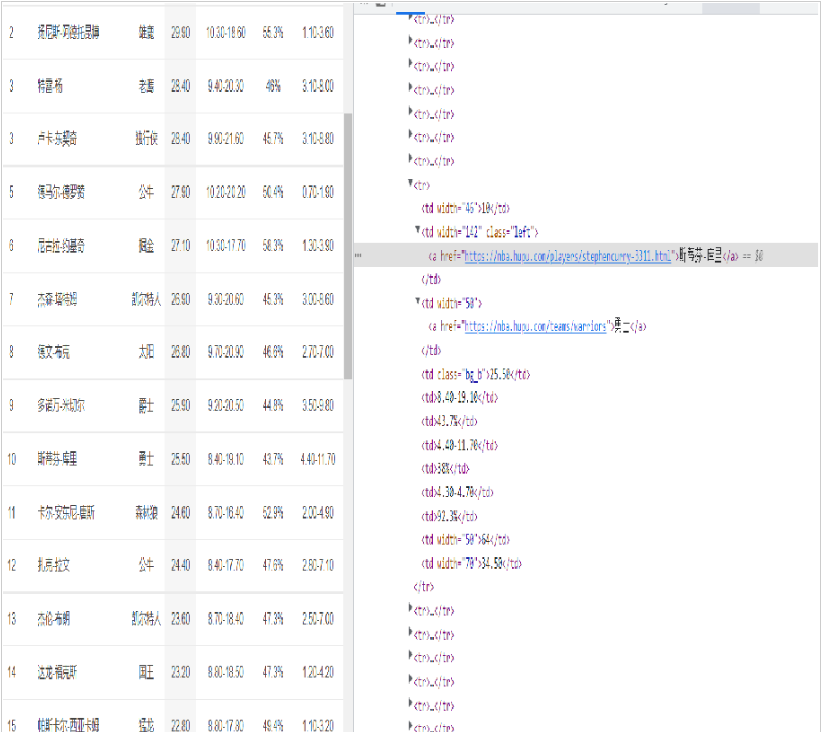This screenshot has height=732, width=821.
Task: Click the 29.90 points cell in the table
Action: tap(181, 32)
